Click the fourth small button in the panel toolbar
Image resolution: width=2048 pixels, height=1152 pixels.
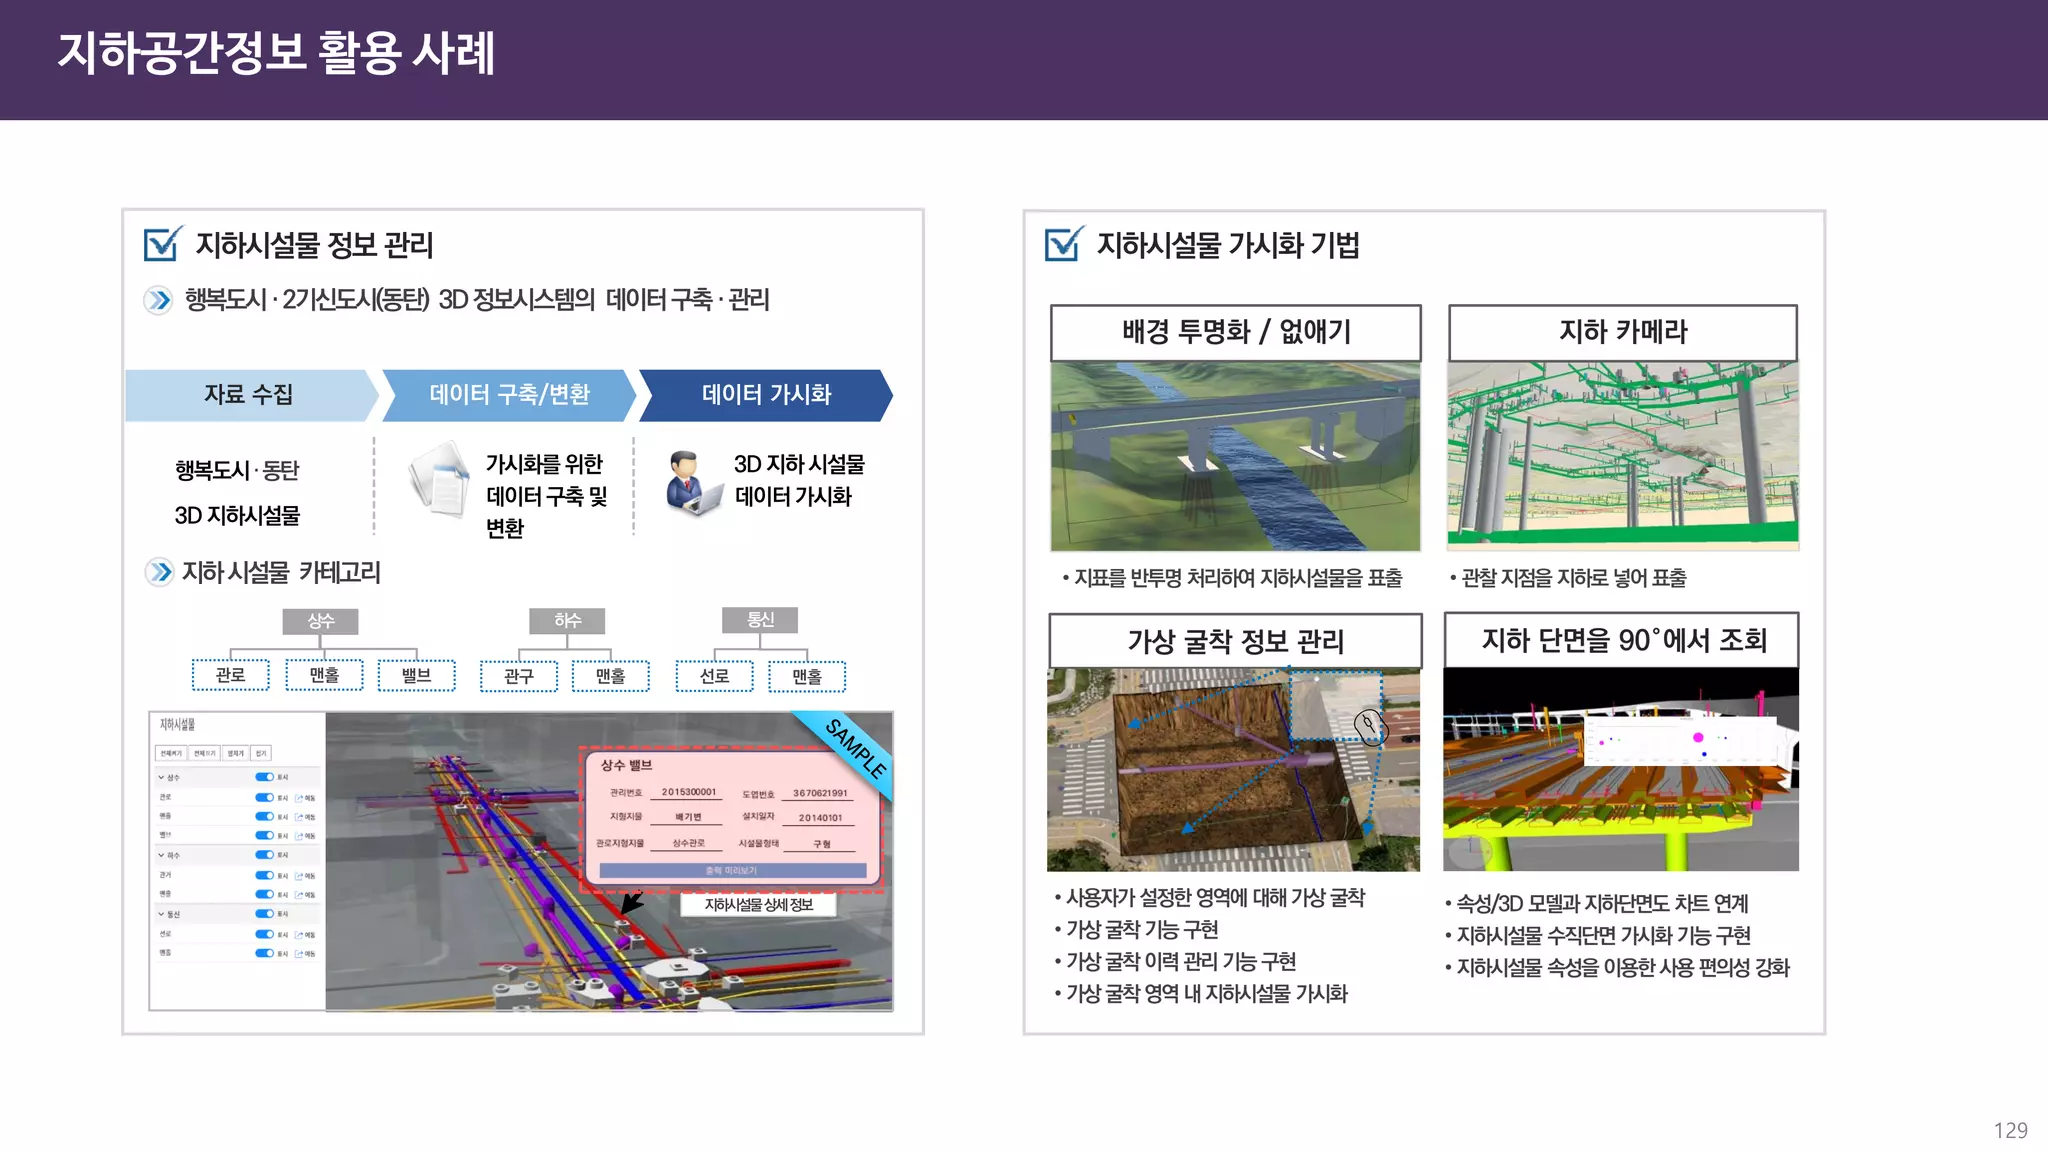click(261, 753)
